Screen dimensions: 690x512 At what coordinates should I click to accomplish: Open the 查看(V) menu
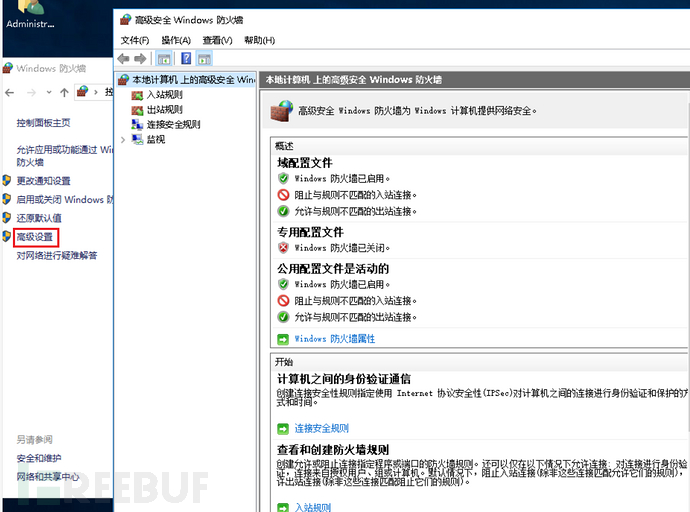point(217,40)
